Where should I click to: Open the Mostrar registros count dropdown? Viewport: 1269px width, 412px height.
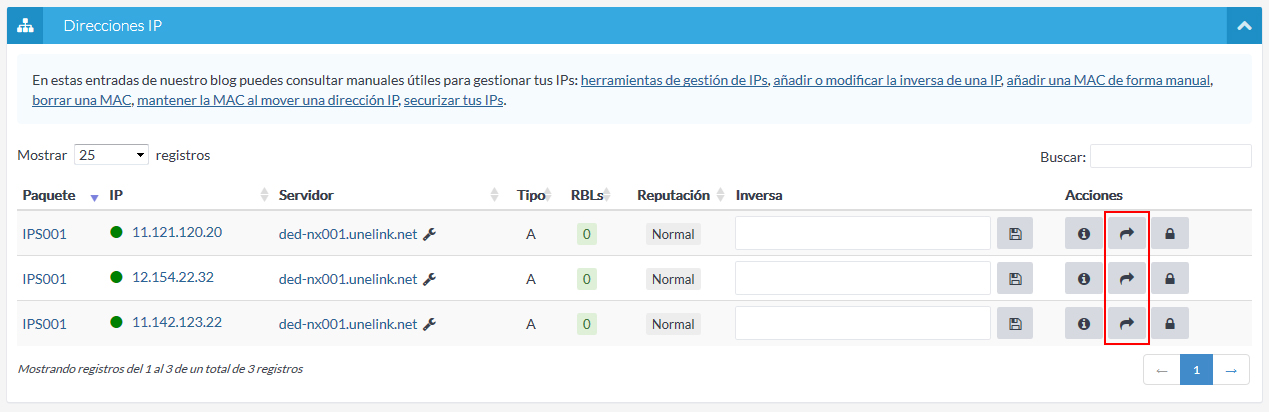coord(112,156)
